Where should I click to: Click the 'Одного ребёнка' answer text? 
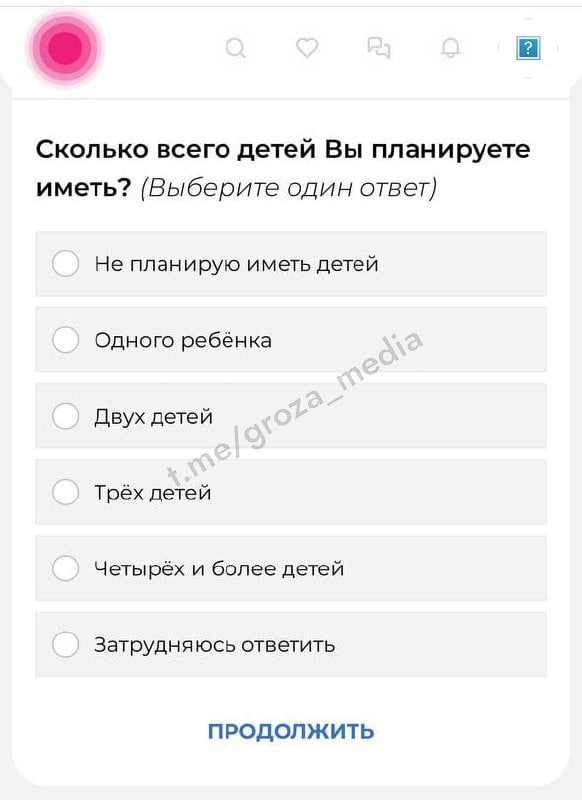pyautogui.click(x=183, y=340)
